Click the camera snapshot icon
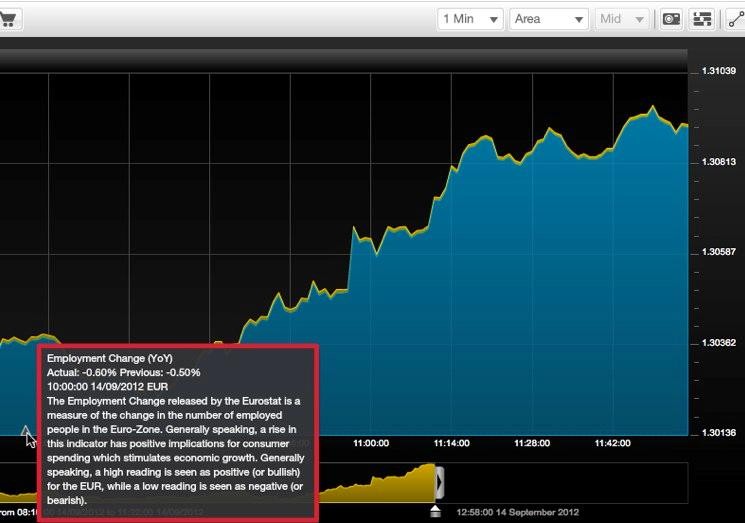745x523 pixels. [671, 19]
